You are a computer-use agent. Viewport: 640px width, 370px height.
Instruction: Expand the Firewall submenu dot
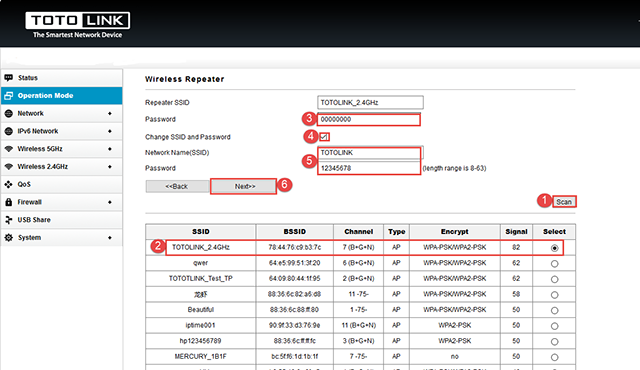tap(110, 202)
